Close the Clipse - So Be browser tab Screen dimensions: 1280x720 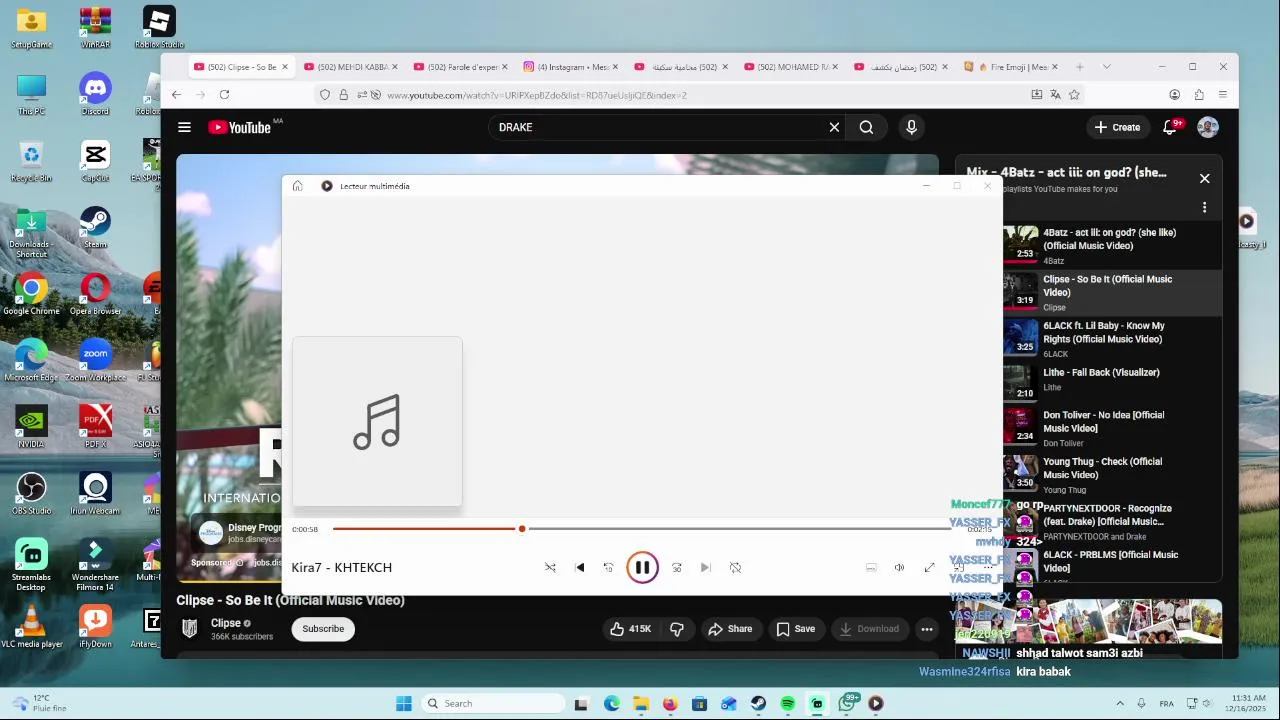(285, 67)
